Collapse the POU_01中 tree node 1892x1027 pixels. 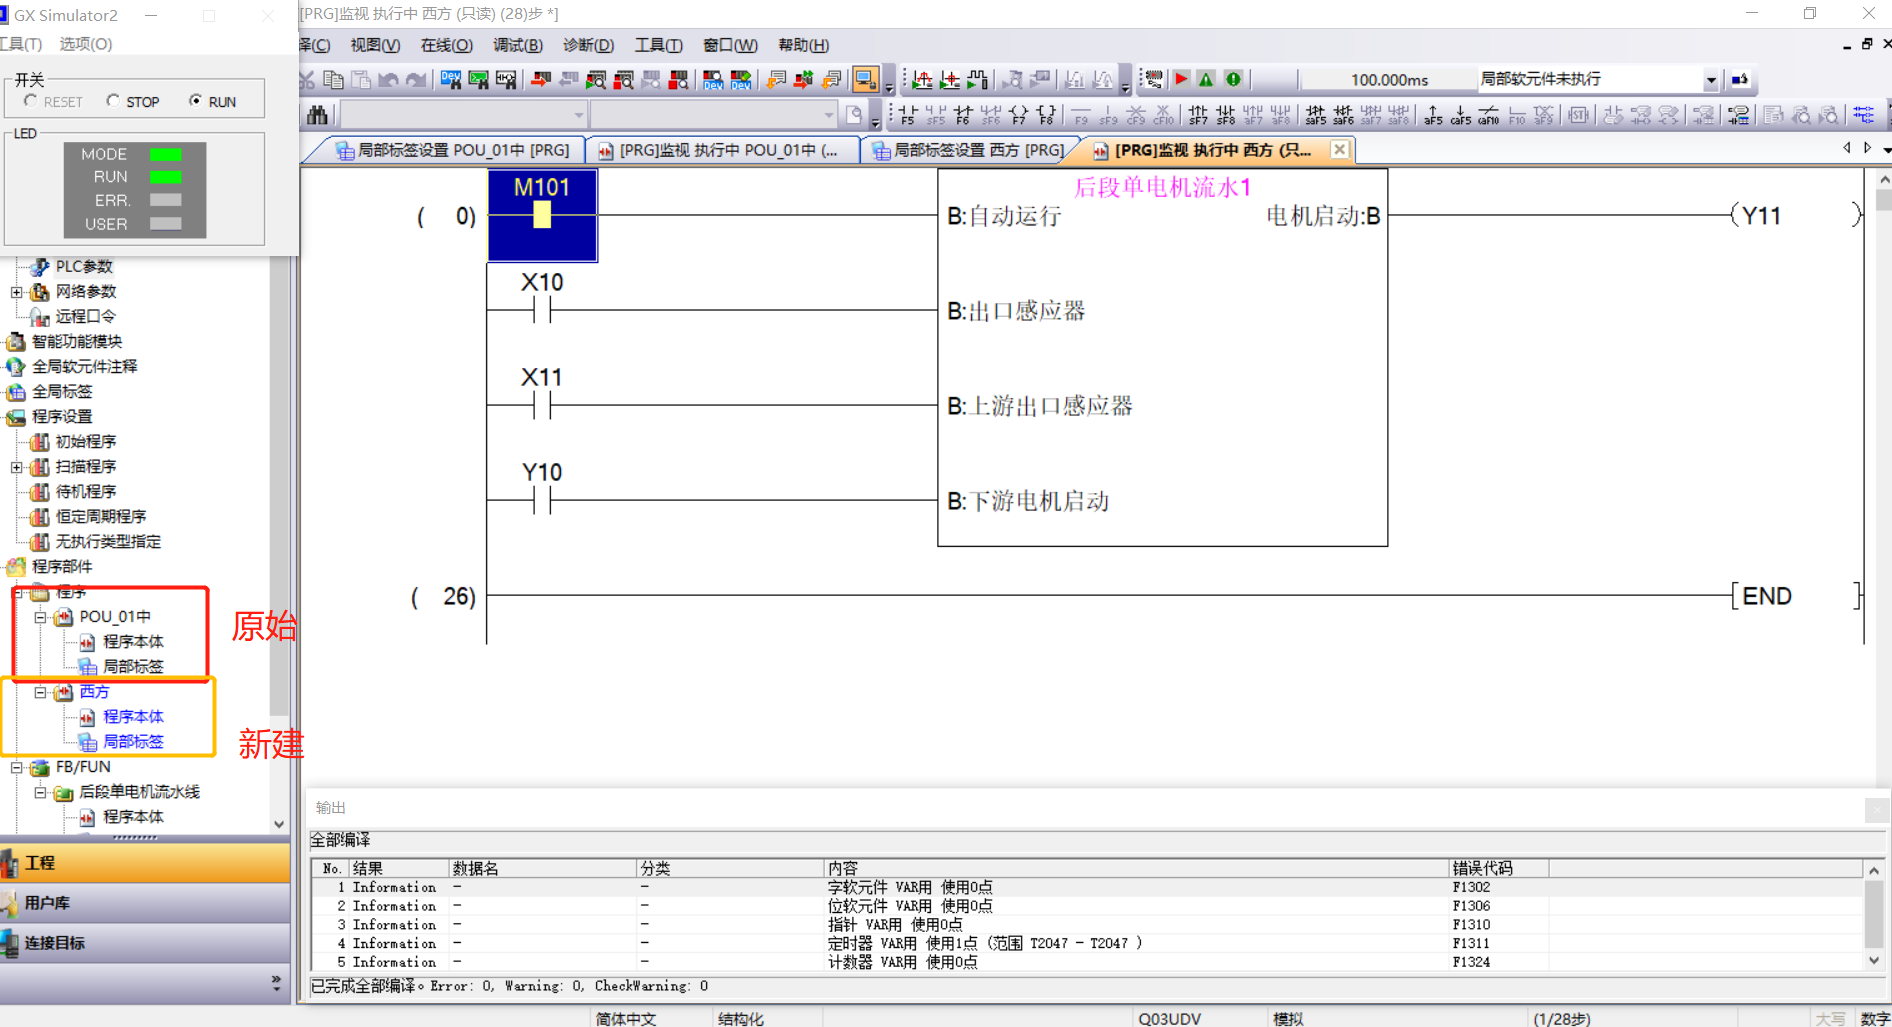[40, 617]
